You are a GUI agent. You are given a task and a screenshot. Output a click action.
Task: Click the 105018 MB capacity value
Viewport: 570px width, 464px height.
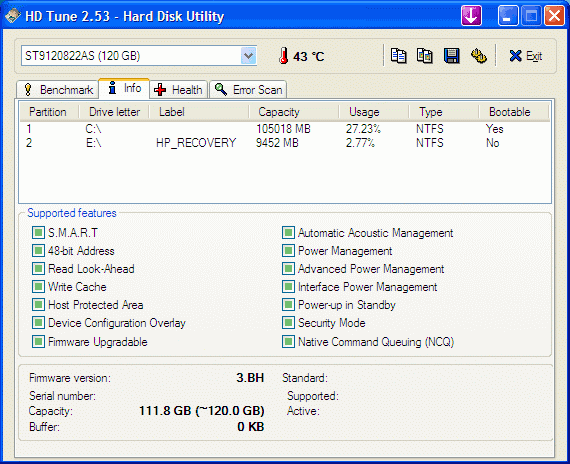284,129
